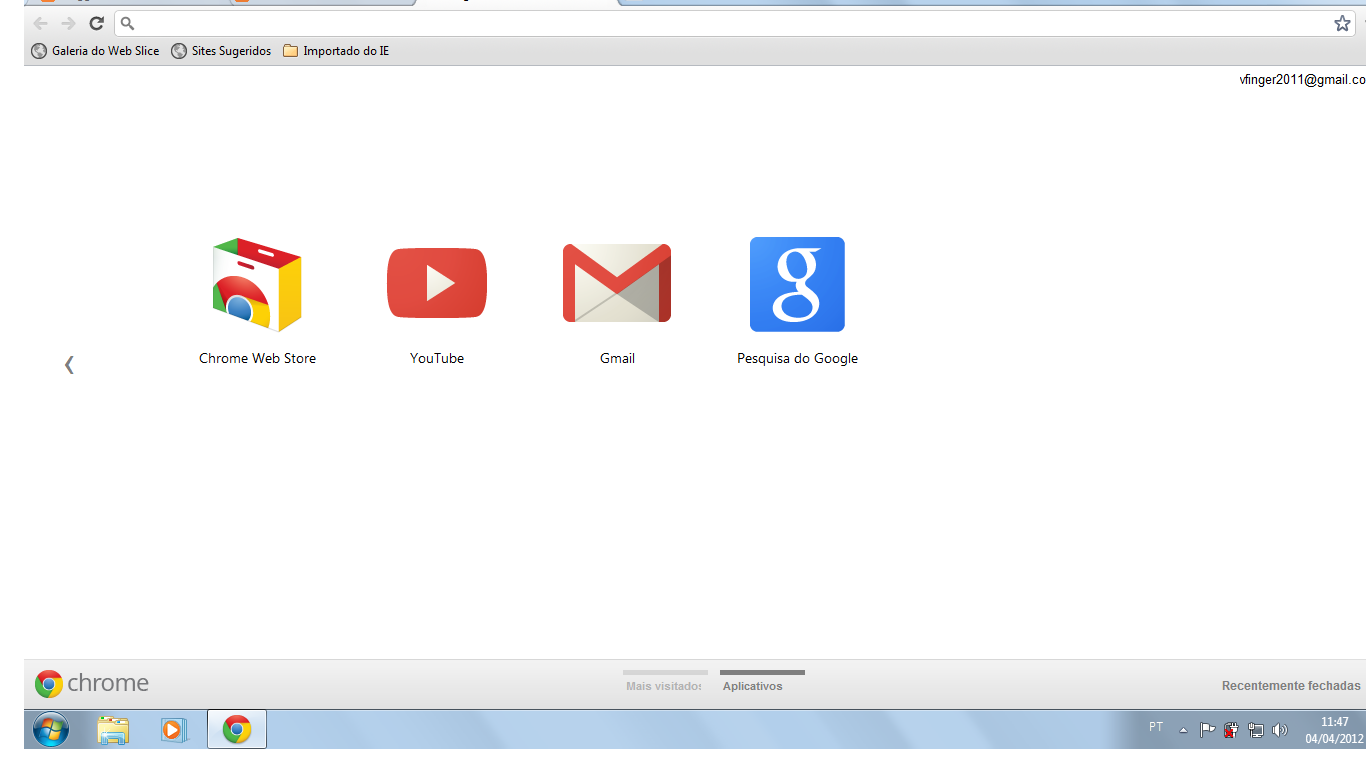
Task: Go back with the back arrow
Action: pyautogui.click(x=40, y=23)
